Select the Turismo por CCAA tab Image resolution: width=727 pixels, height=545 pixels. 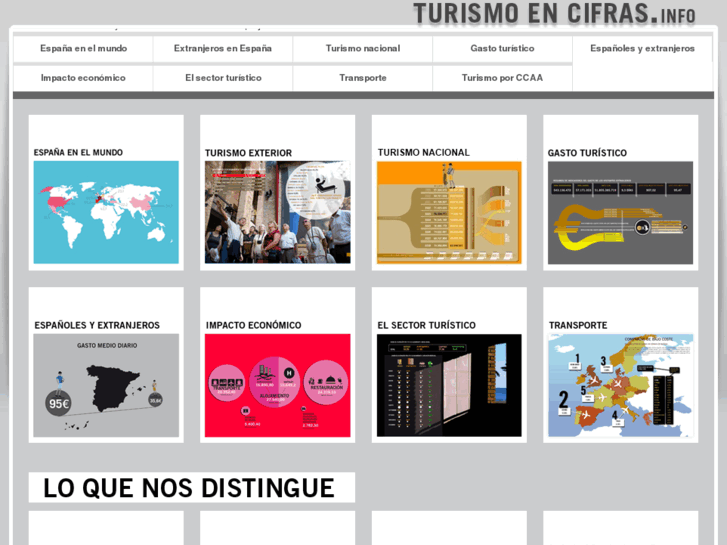[x=503, y=78]
